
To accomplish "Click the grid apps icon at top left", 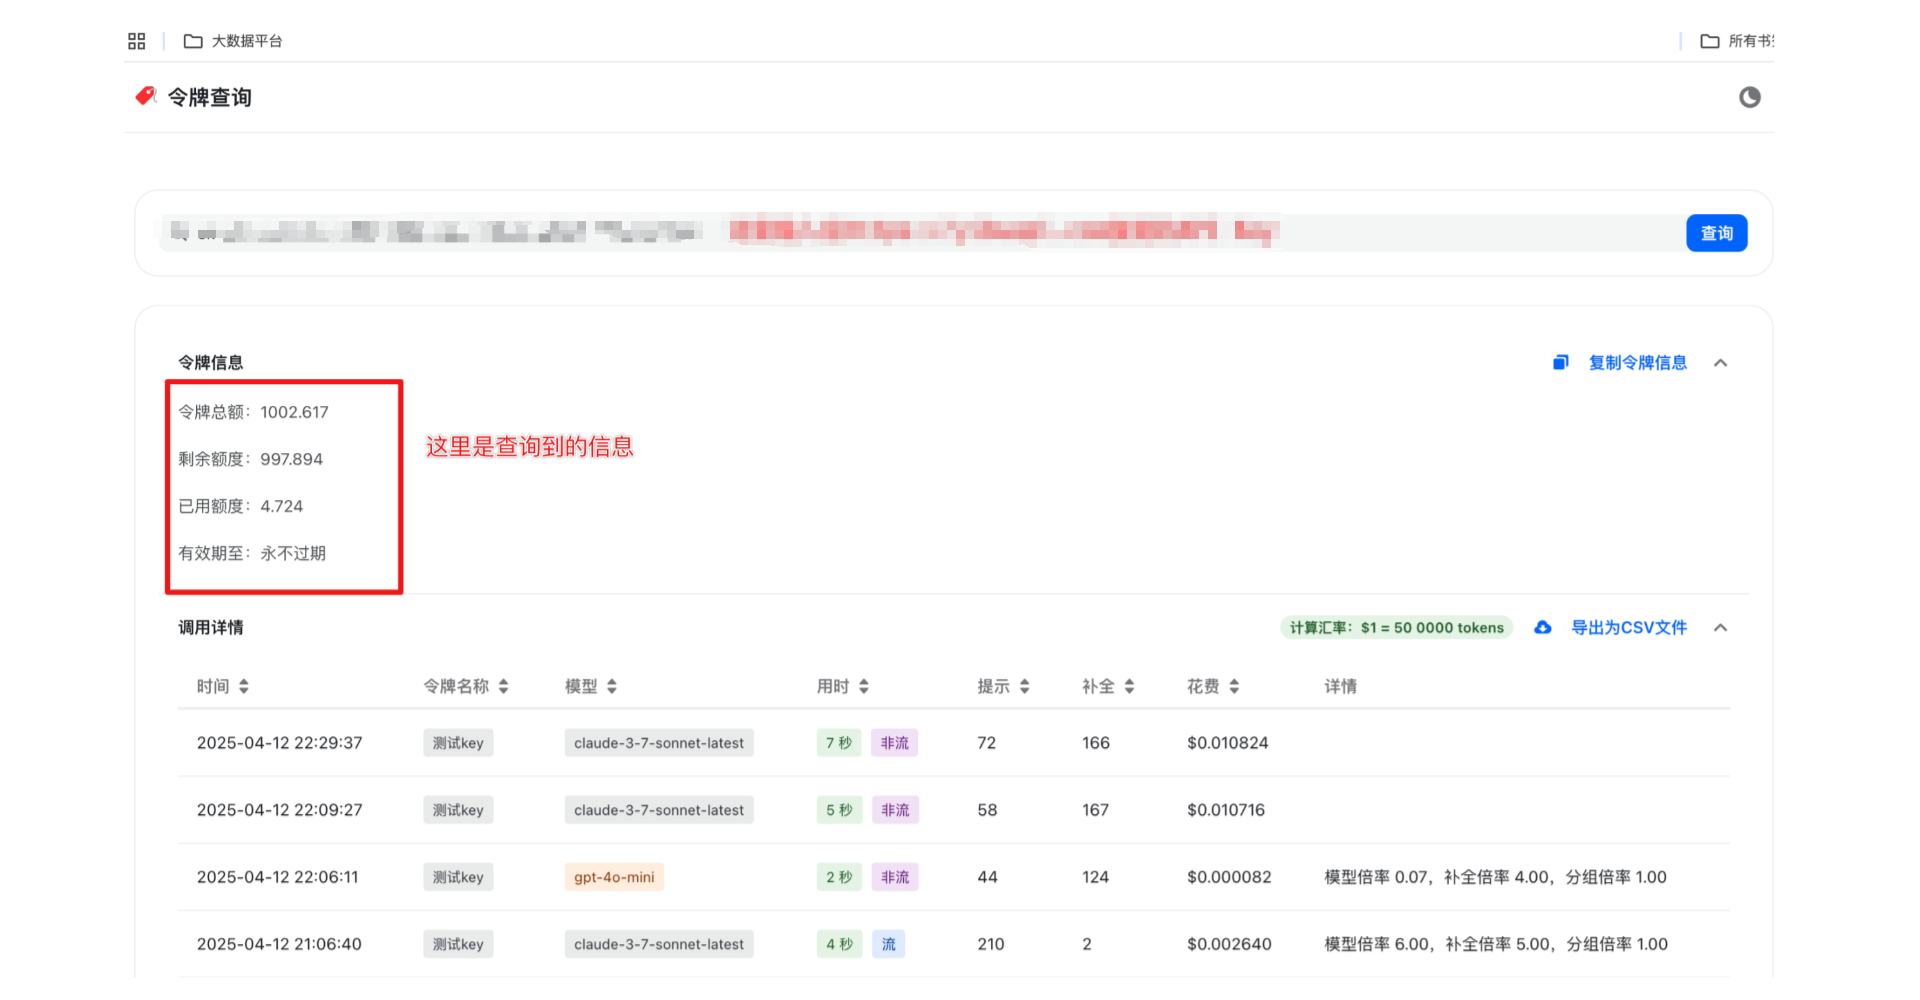I will [137, 41].
